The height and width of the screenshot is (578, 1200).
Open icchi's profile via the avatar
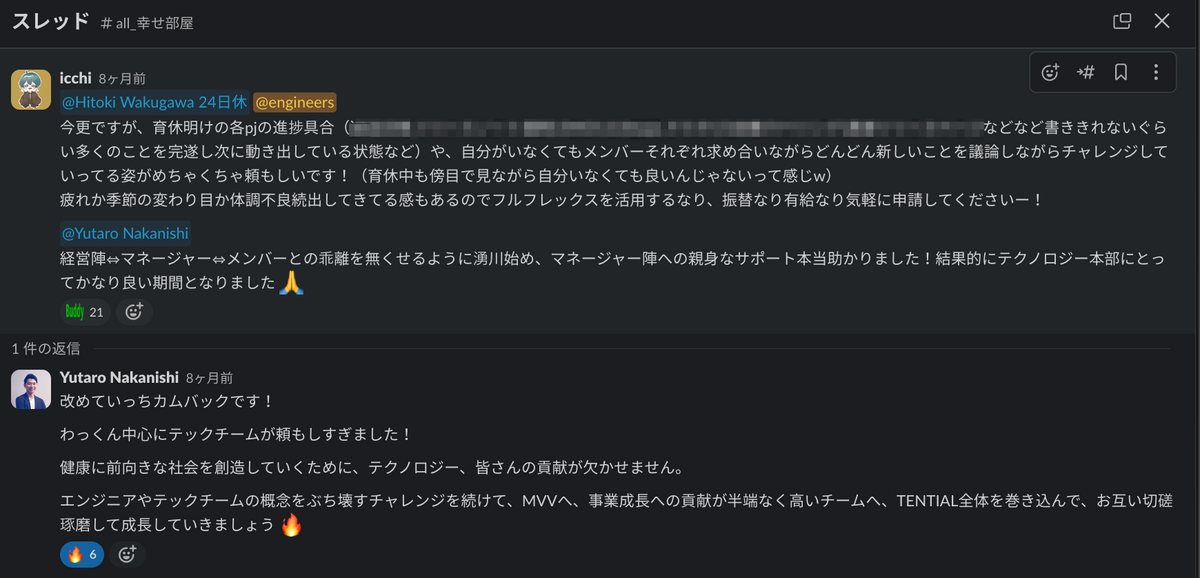tap(31, 90)
